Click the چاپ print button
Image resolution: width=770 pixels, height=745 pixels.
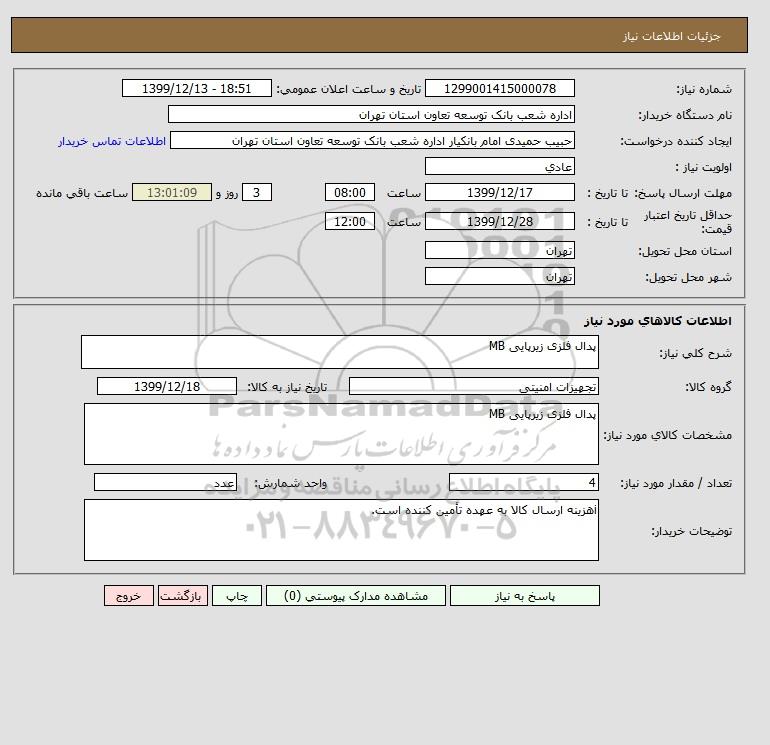[x=237, y=596]
